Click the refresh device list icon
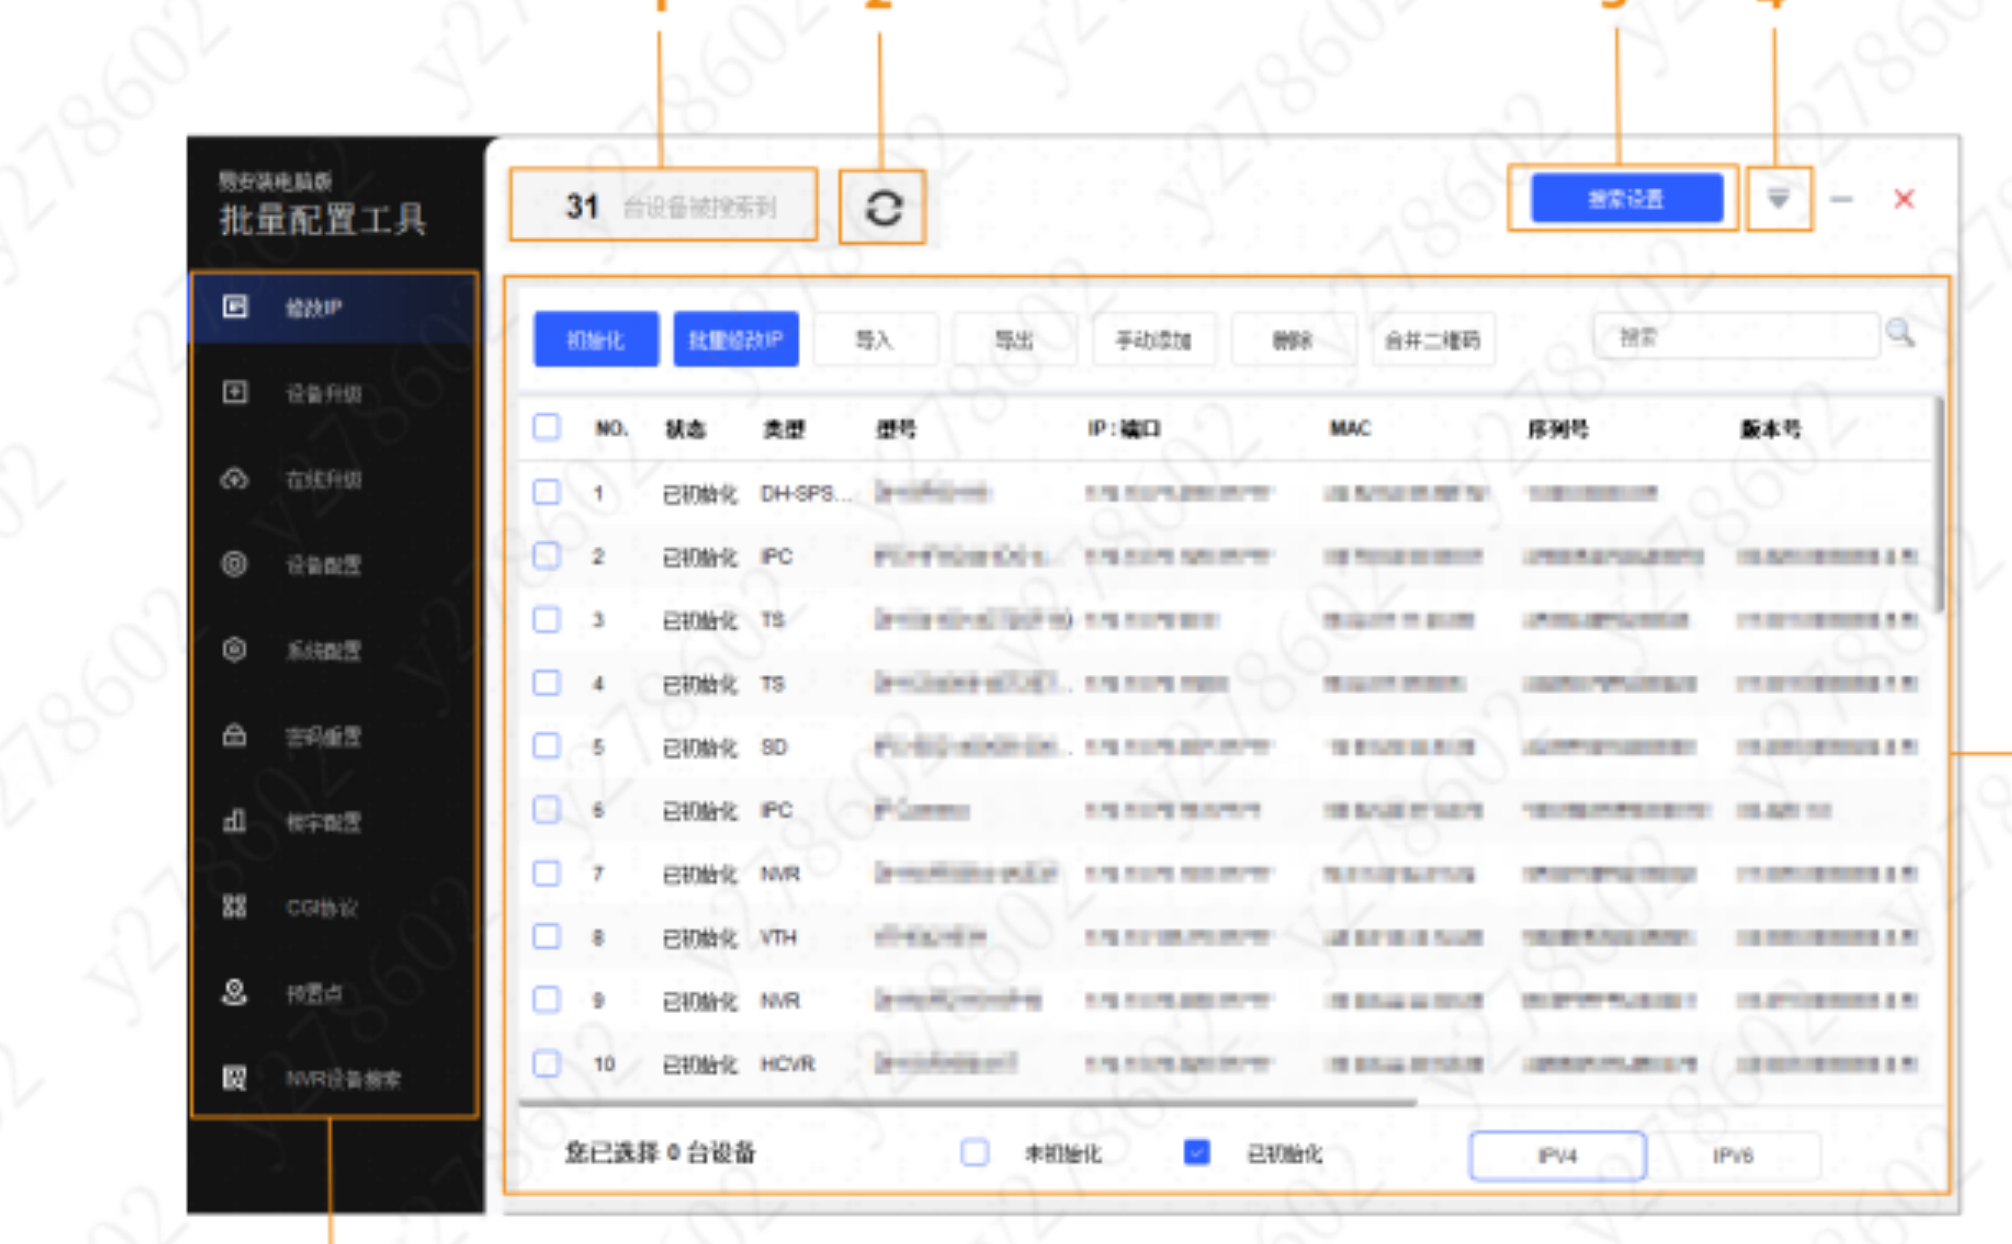 [883, 208]
